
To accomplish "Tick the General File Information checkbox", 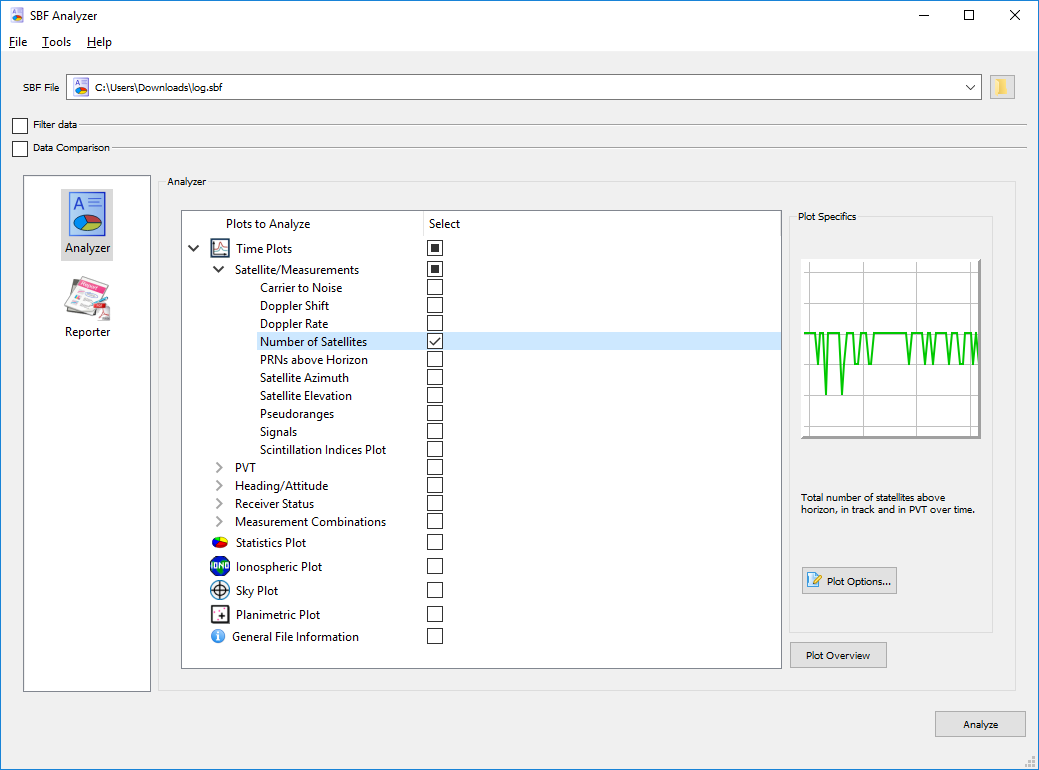I will 435,636.
